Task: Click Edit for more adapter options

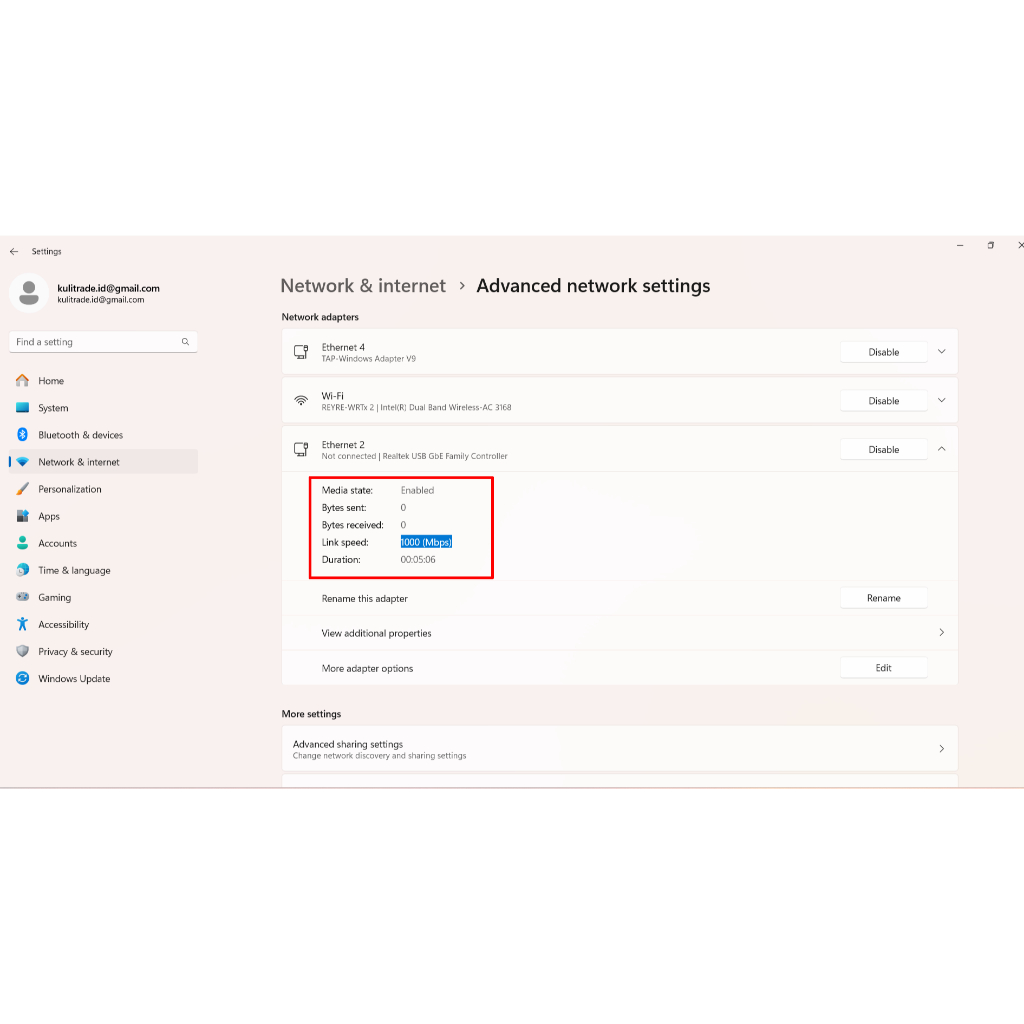Action: [884, 668]
